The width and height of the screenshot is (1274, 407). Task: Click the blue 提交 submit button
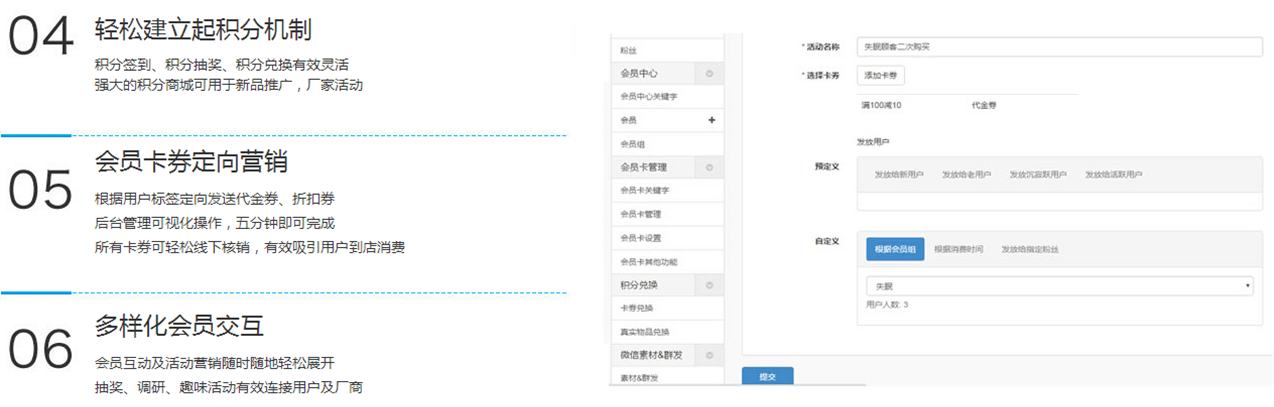coord(767,376)
